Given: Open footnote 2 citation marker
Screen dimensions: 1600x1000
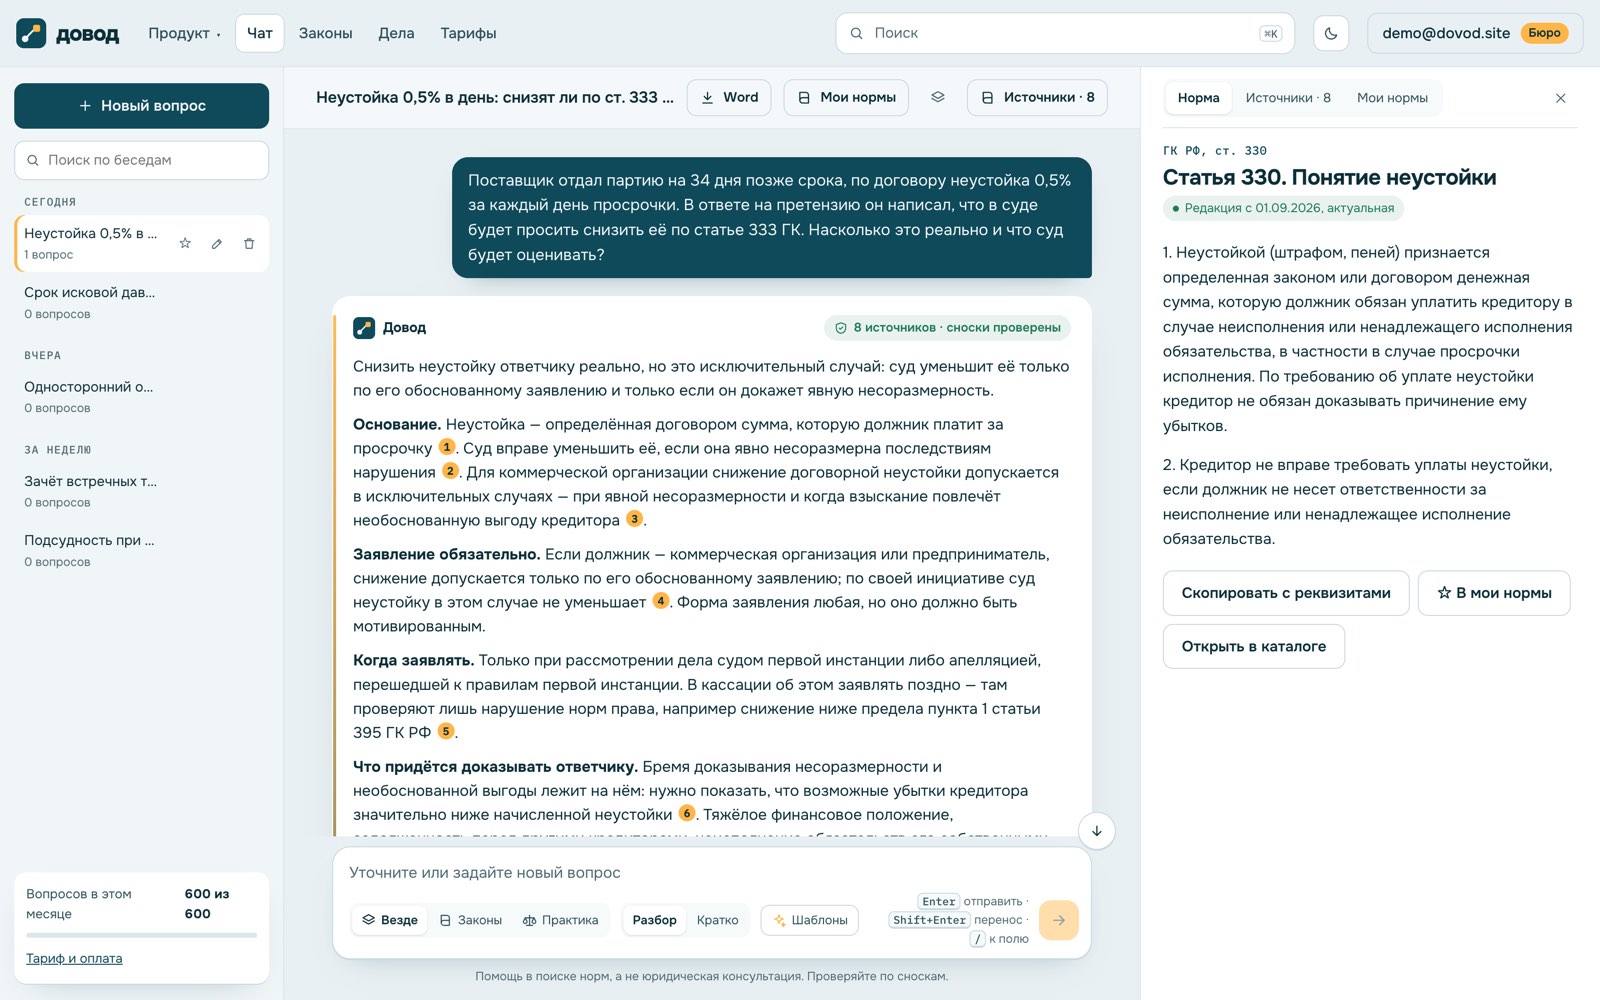Looking at the screenshot, I should pos(451,471).
